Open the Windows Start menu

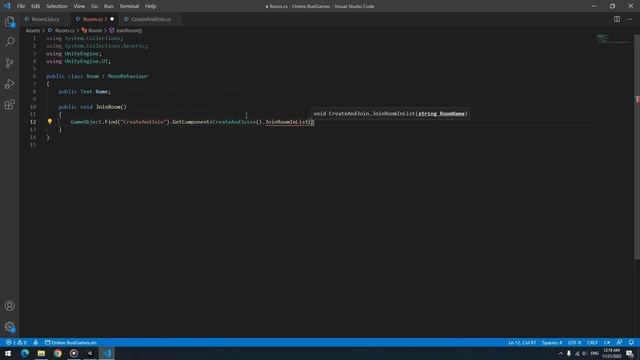pos(8,353)
